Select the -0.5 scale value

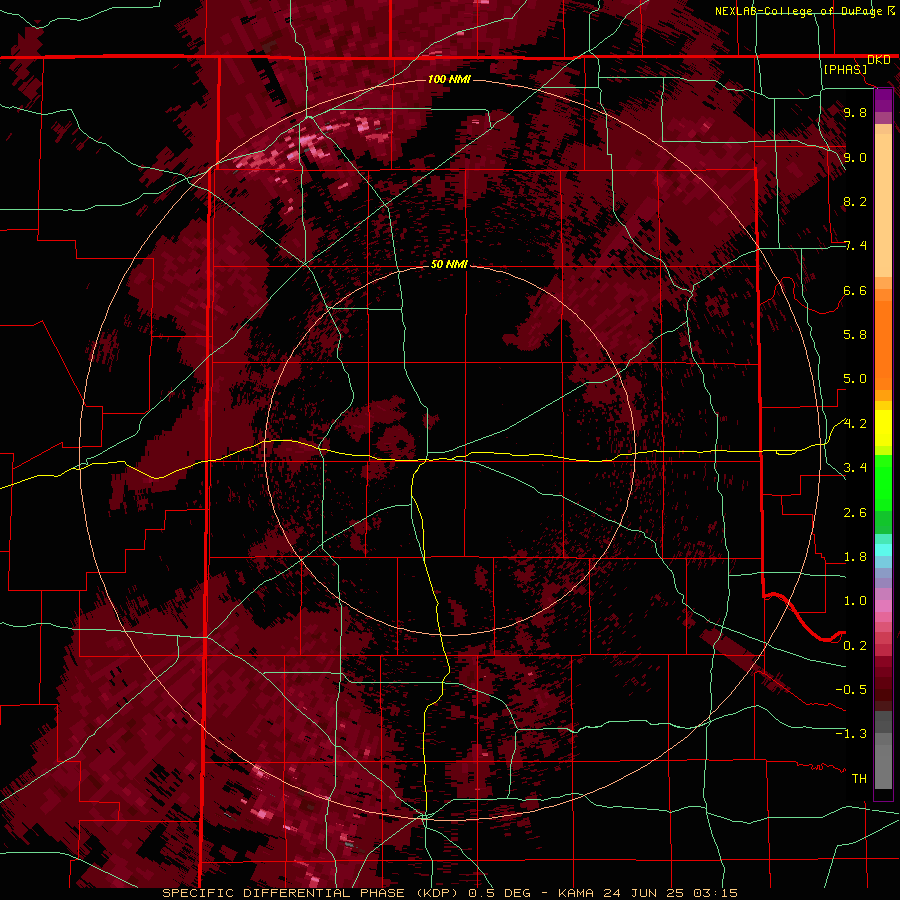[851, 690]
